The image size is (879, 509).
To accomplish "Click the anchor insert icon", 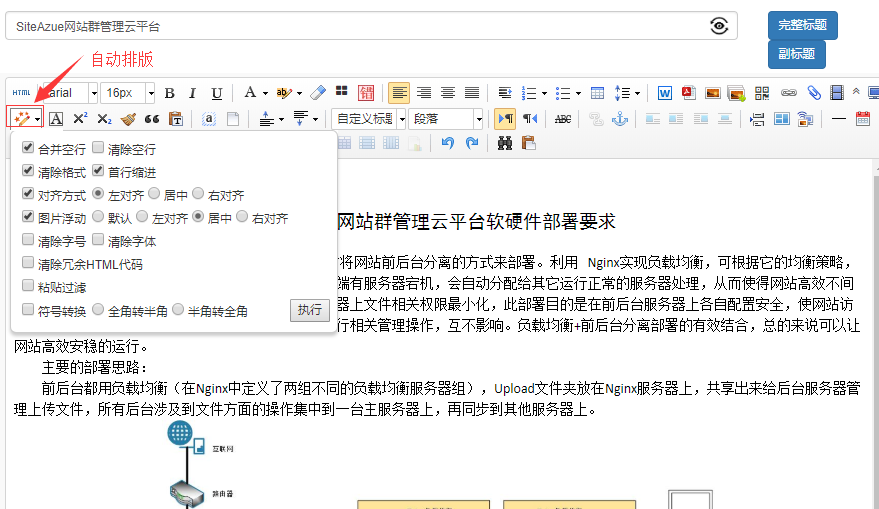I will (619, 119).
